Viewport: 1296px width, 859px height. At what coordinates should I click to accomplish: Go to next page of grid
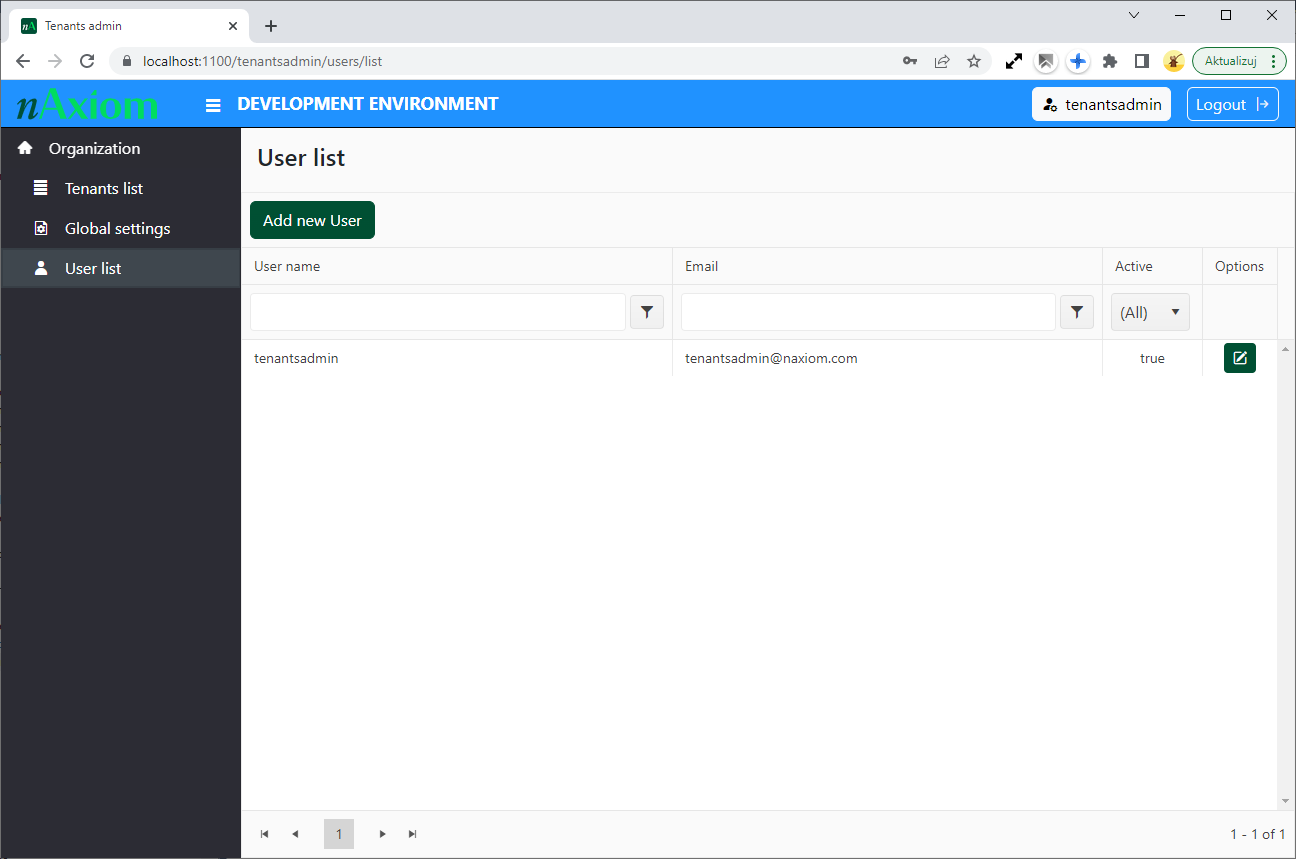tap(382, 834)
